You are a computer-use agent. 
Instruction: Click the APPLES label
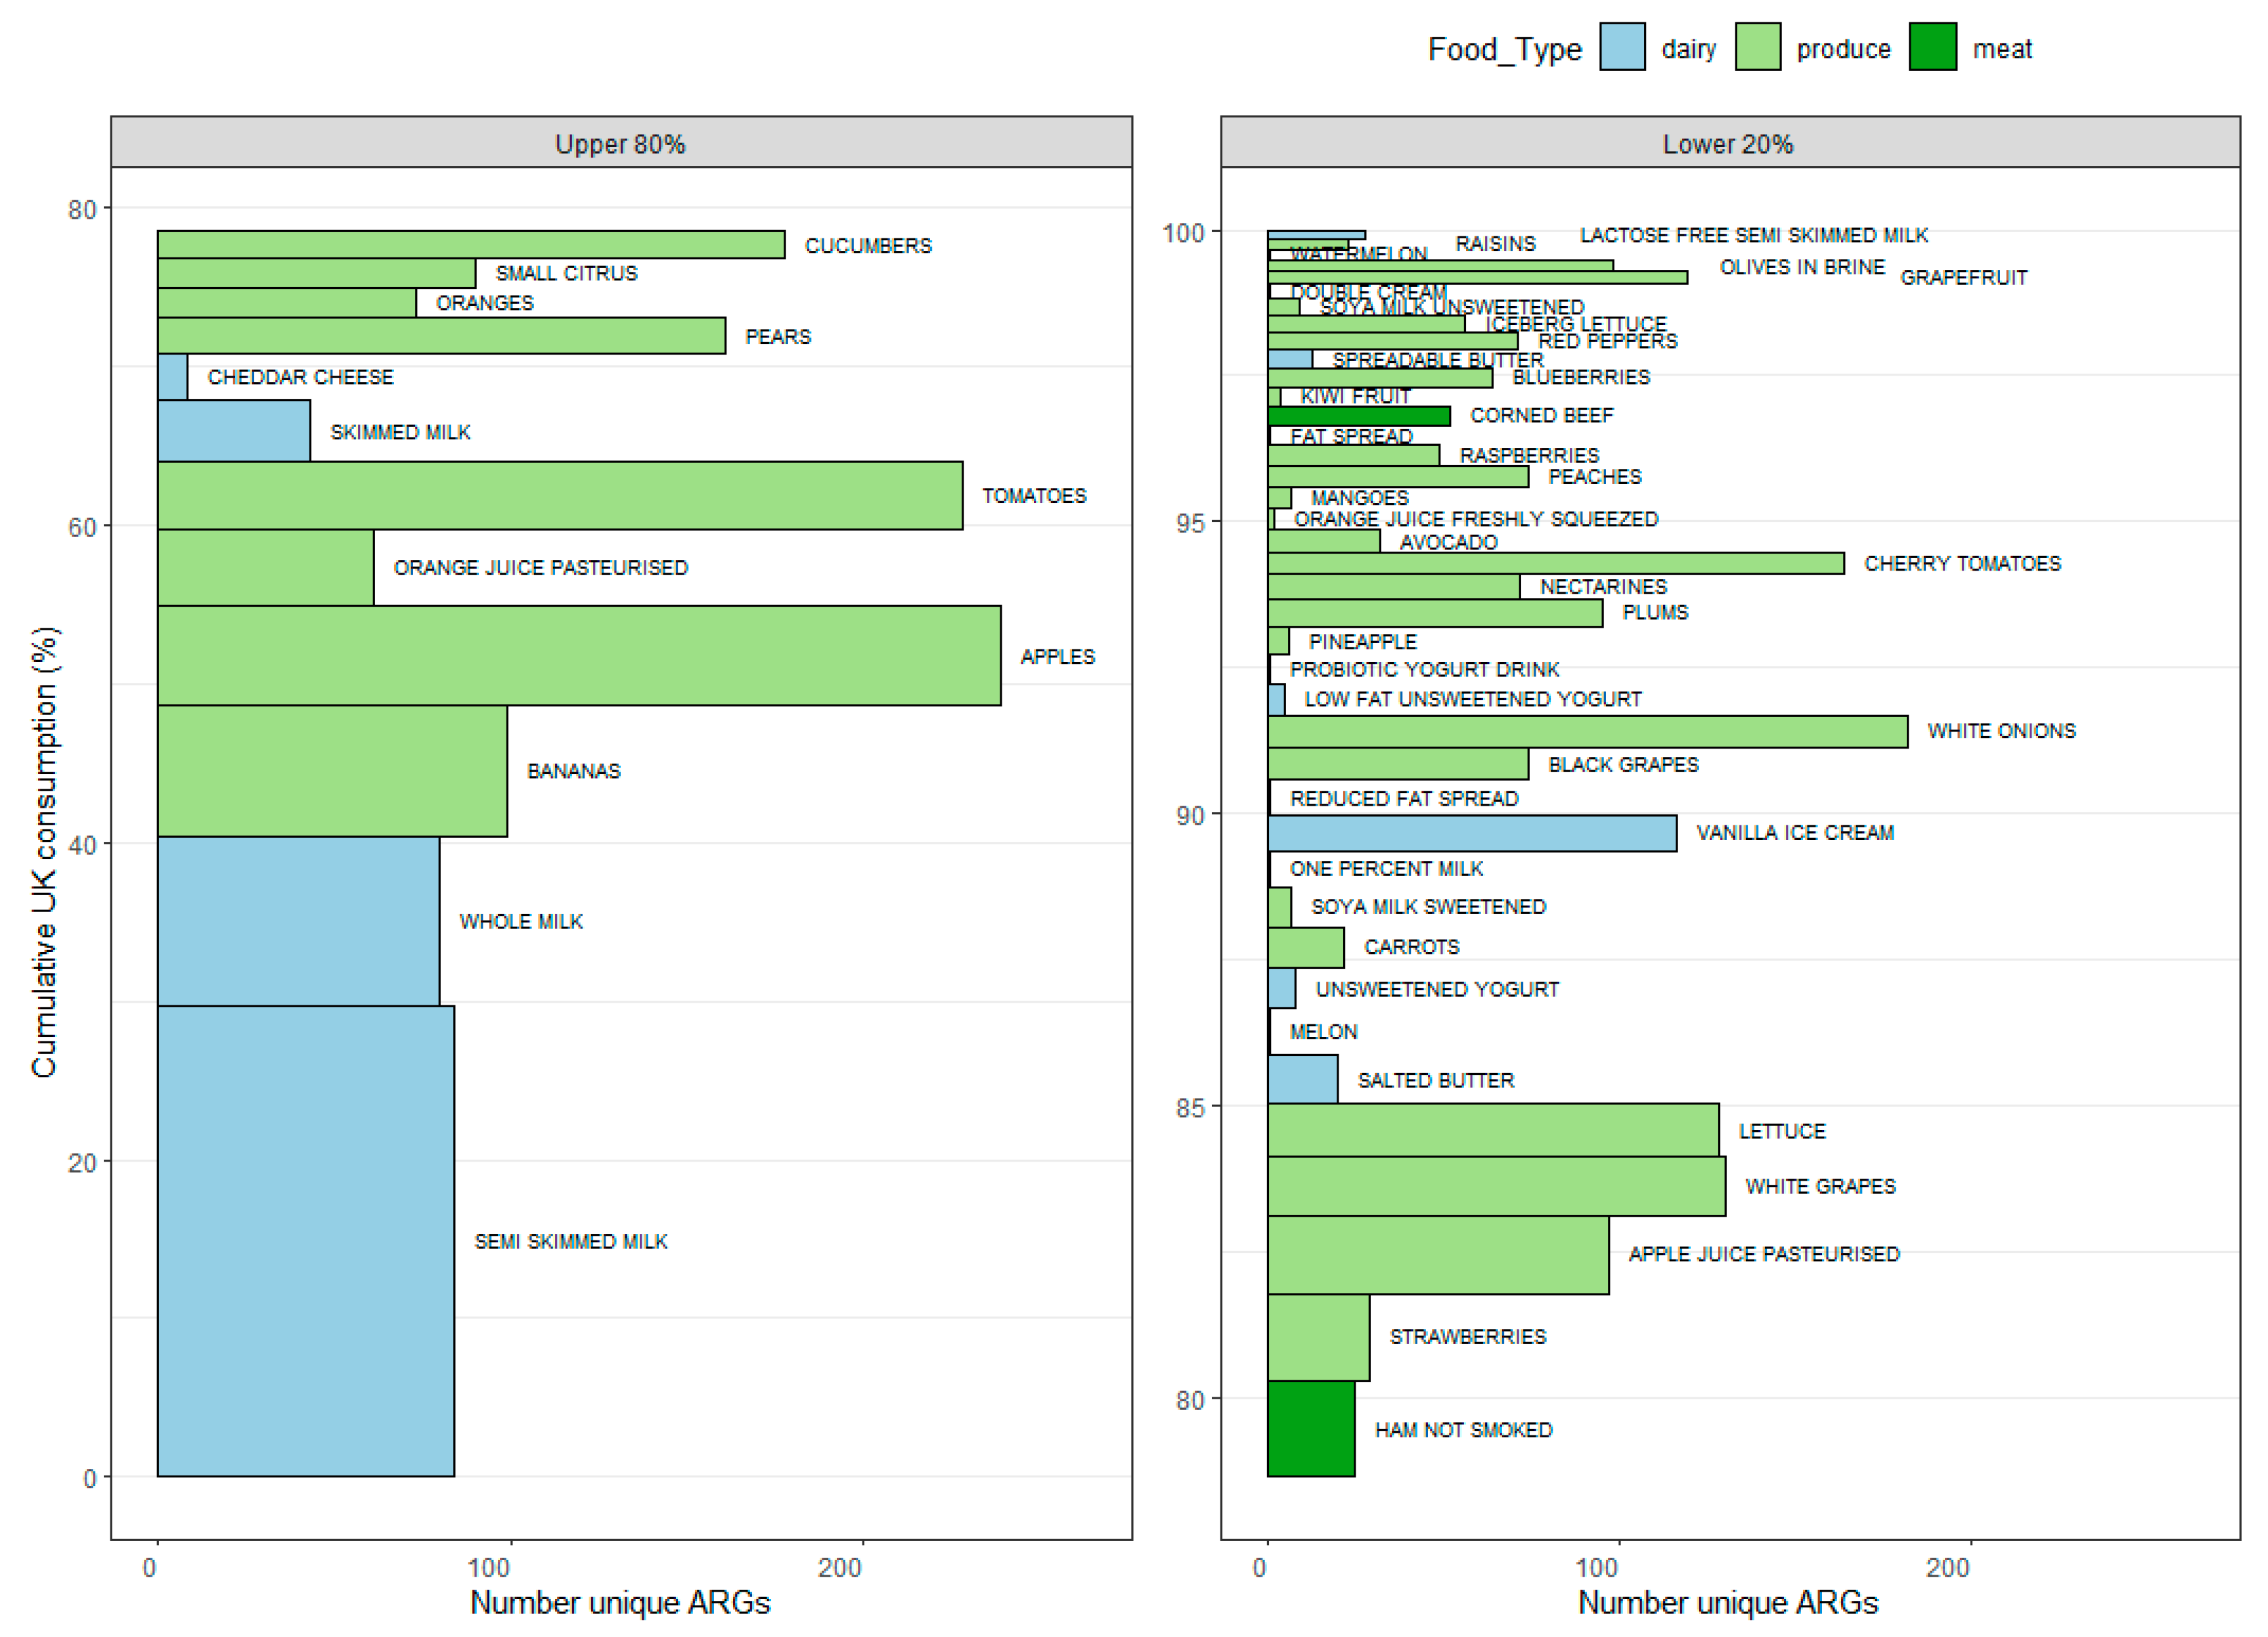(1058, 657)
